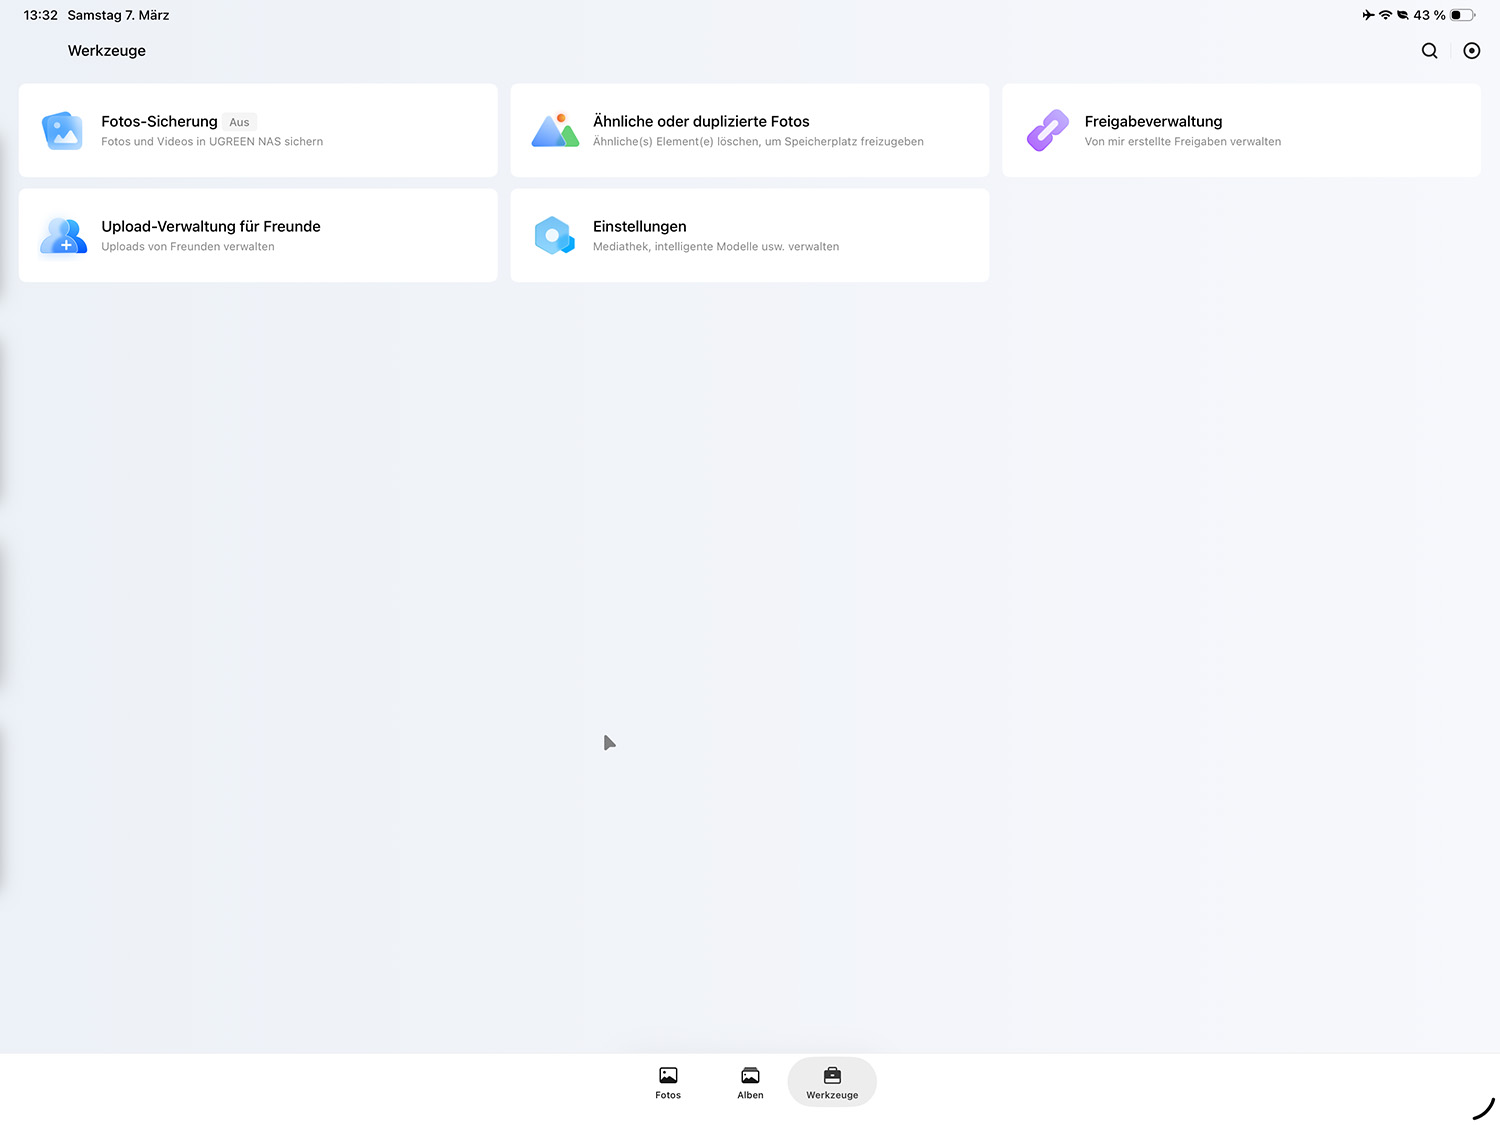The height and width of the screenshot is (1125, 1500).
Task: Open Freigabeverwaltung title text
Action: point(1153,121)
